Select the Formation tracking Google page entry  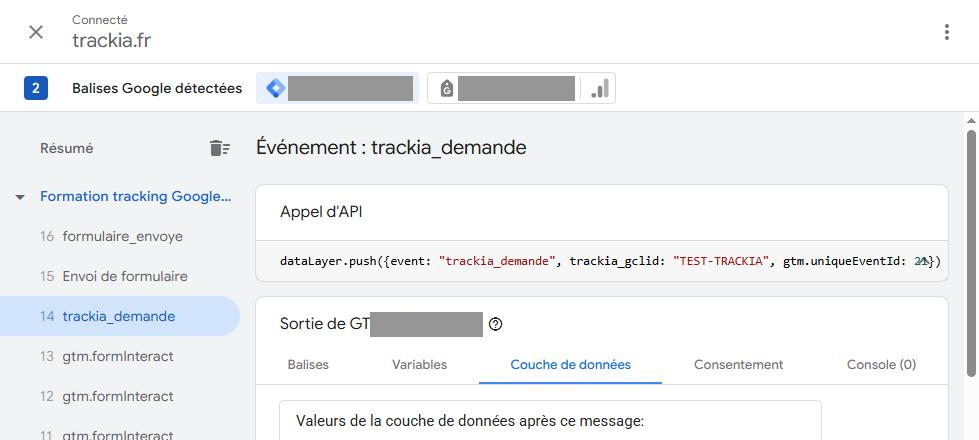pos(135,197)
